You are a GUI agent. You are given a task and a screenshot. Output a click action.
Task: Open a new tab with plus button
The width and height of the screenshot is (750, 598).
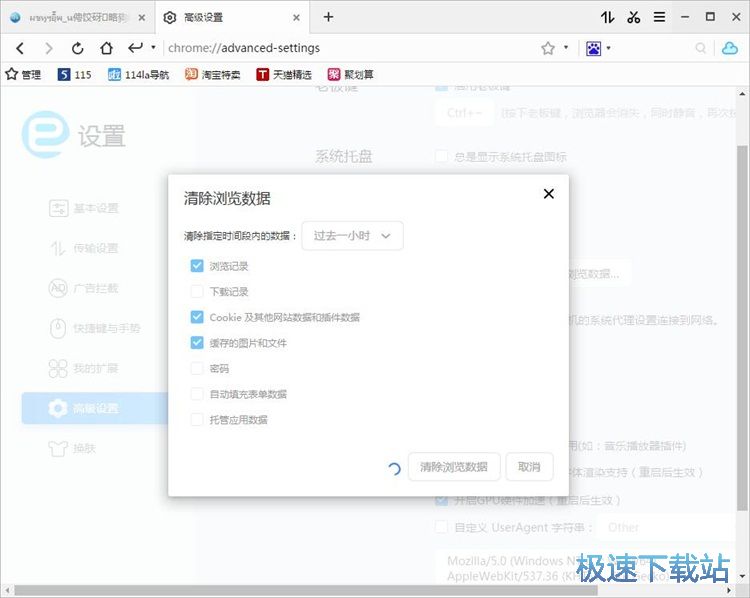point(328,17)
